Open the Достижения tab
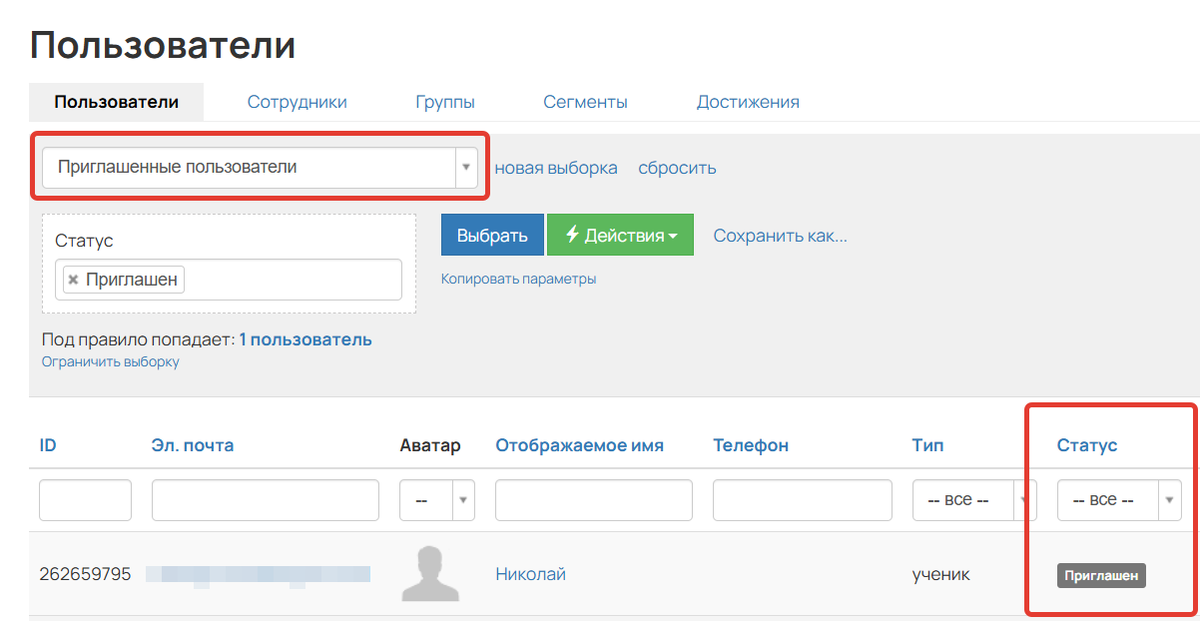The height and width of the screenshot is (621, 1200). 747,101
